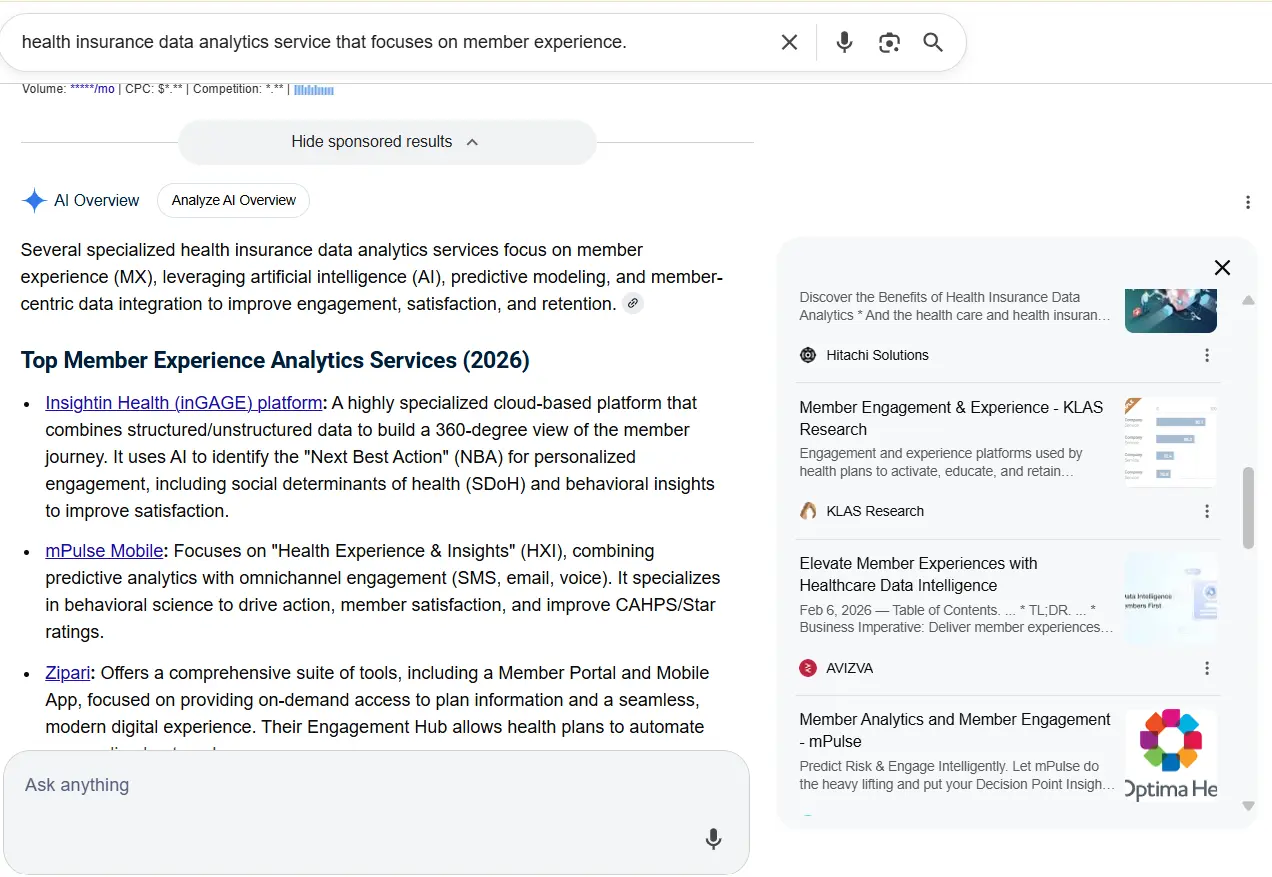Open the Zipari link
Viewport: 1272px width, 877px height.
(68, 673)
